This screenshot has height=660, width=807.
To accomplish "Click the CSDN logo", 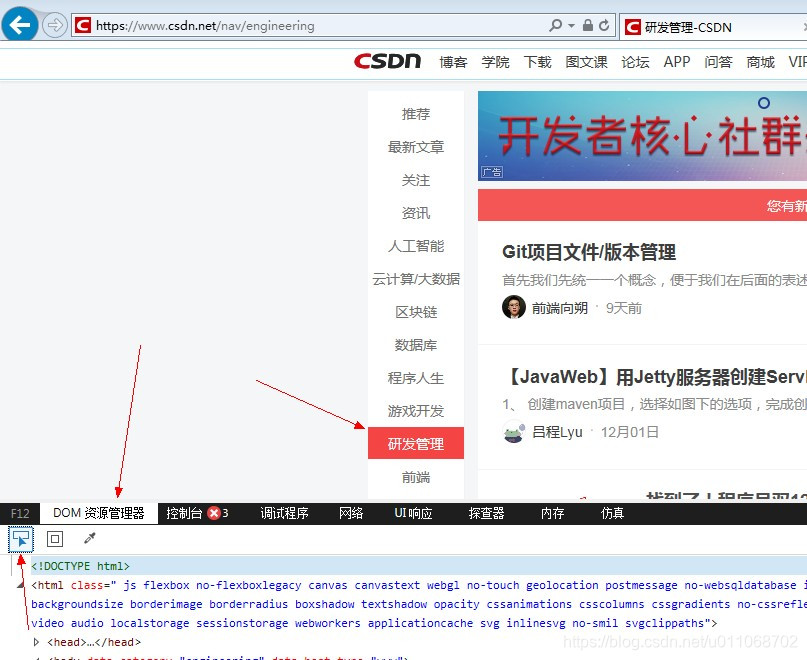I will 387,62.
